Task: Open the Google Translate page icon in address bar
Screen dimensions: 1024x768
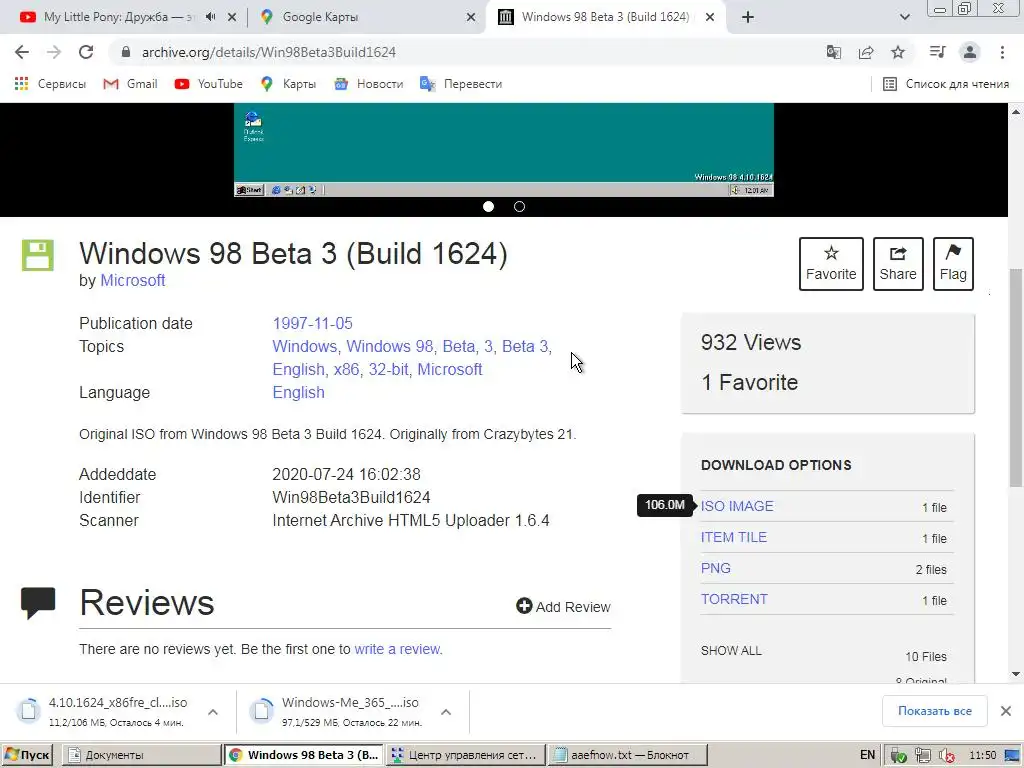Action: (833, 52)
